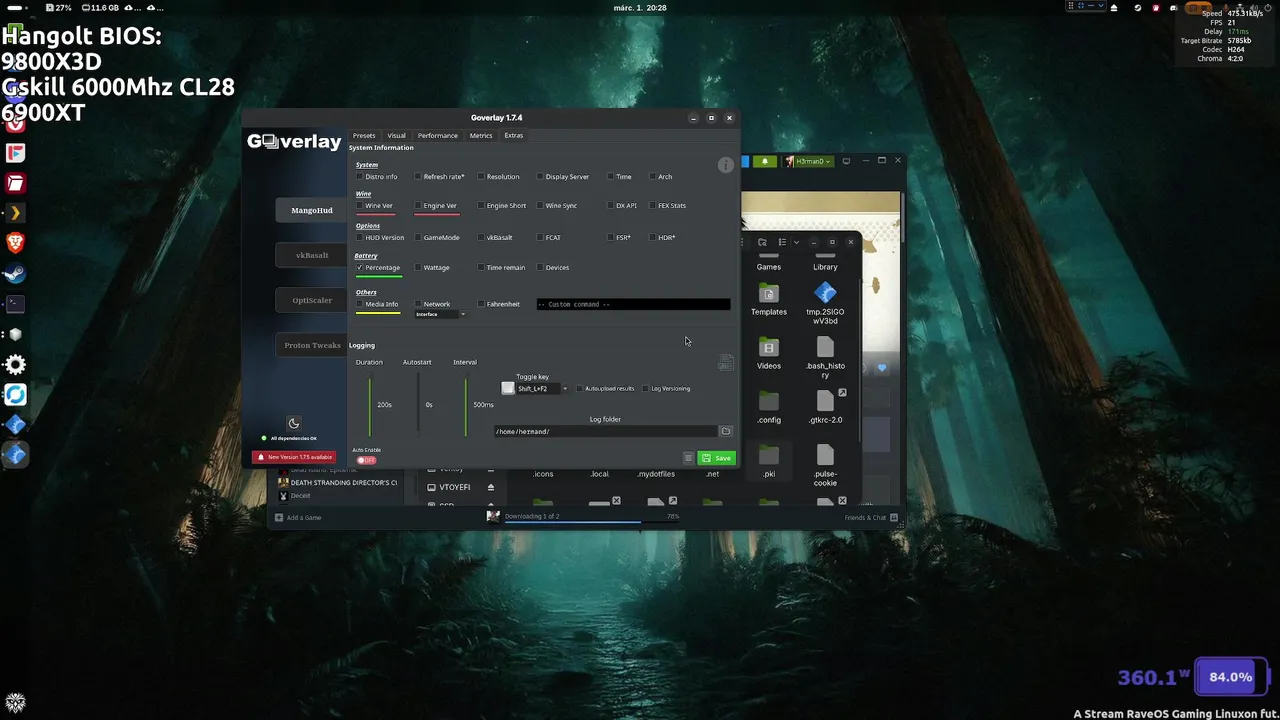Open tmp.2SIGOwV3bd file in file manager
Image resolution: width=1280 pixels, height=720 pixels.
pyautogui.click(x=825, y=303)
